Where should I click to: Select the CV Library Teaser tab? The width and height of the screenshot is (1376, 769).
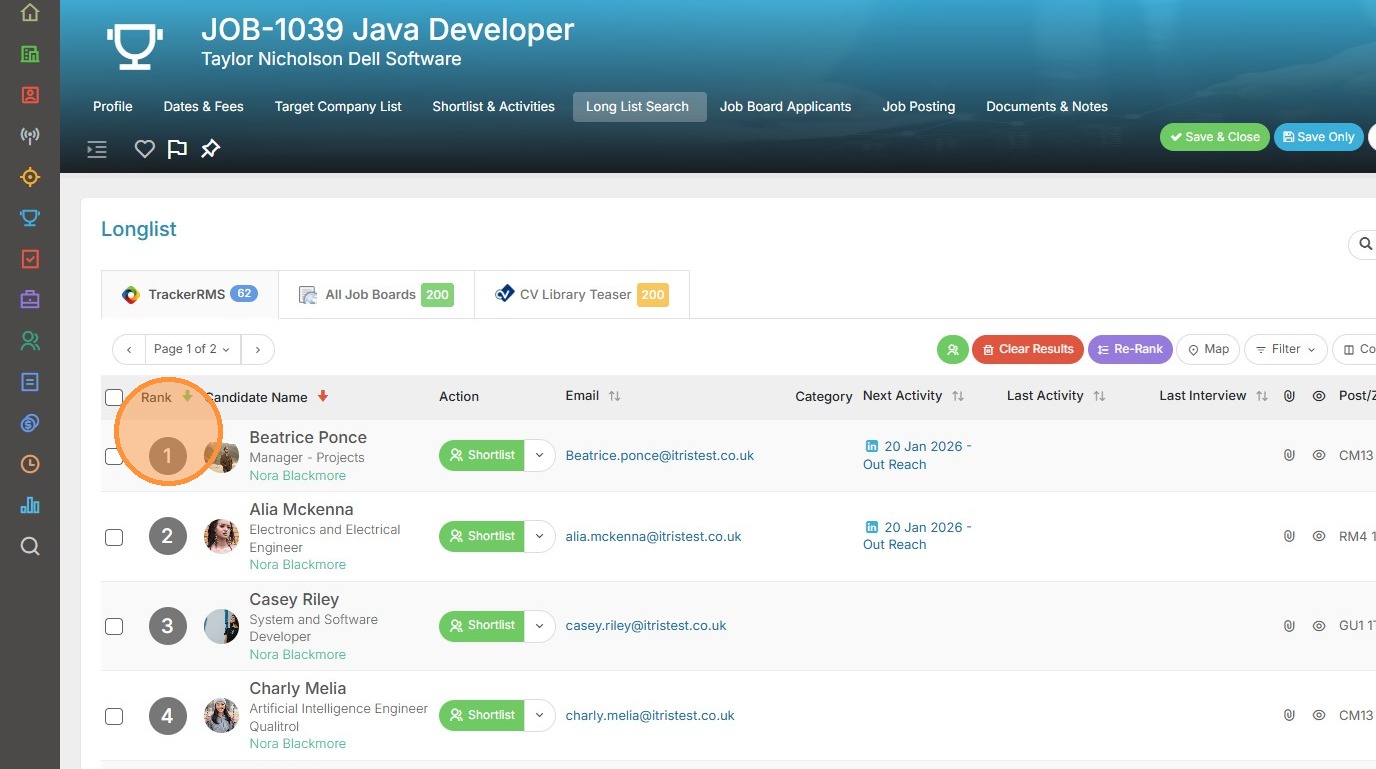point(581,295)
